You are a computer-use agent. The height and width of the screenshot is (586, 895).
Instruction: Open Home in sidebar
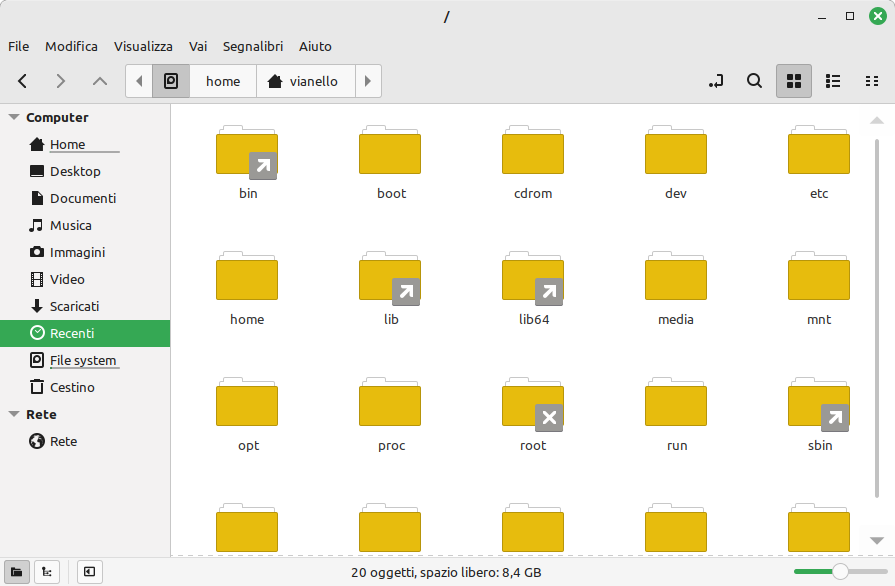pyautogui.click(x=85, y=144)
